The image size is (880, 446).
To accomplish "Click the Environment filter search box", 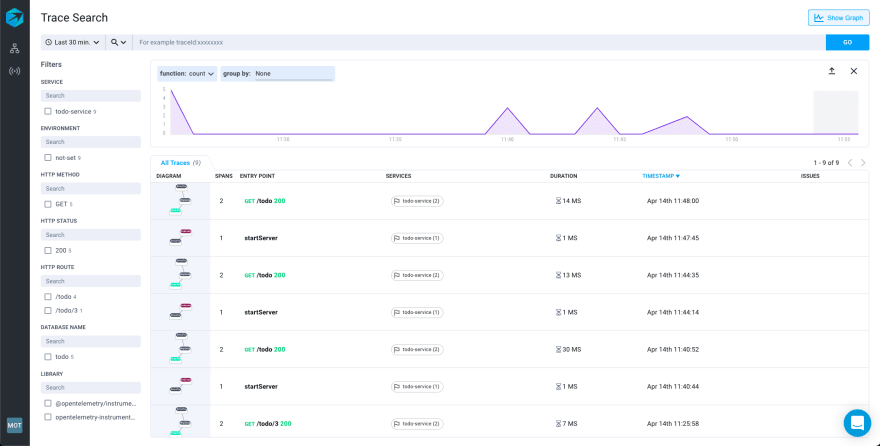I will 91,142.
